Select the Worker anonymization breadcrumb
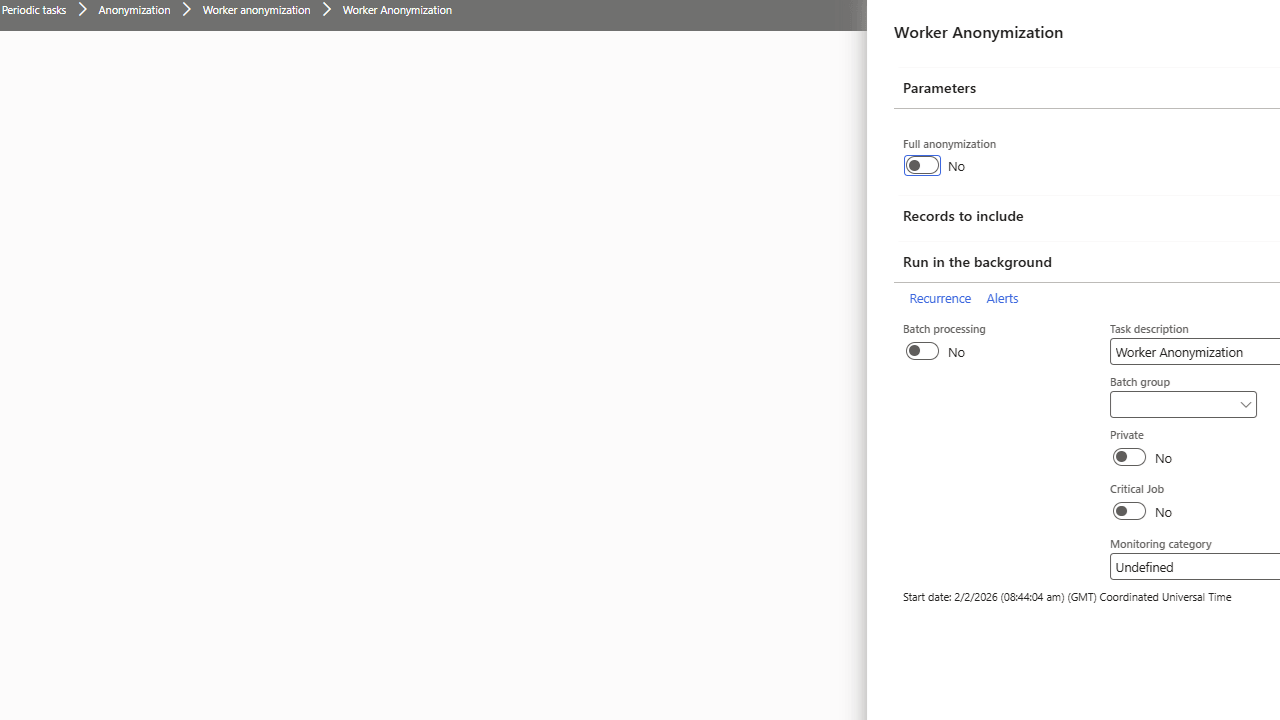Viewport: 1280px width, 720px height. point(256,10)
